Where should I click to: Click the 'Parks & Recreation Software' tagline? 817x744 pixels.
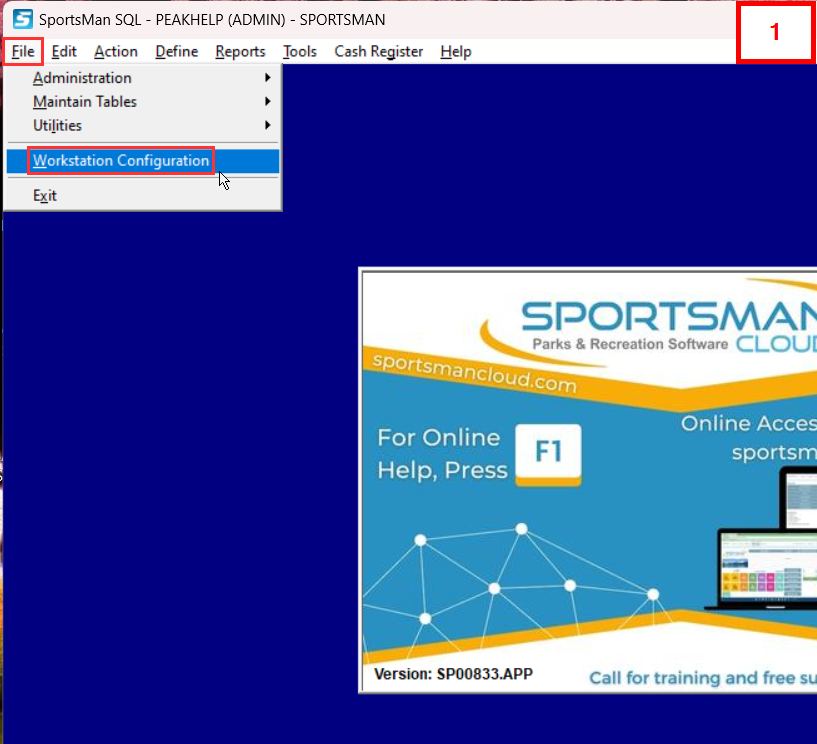point(630,344)
